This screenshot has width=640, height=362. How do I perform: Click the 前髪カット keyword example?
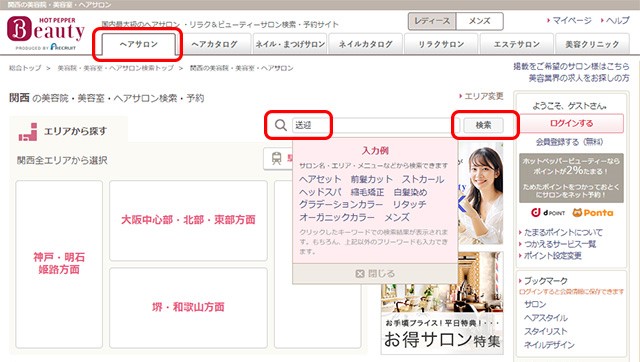pos(371,179)
